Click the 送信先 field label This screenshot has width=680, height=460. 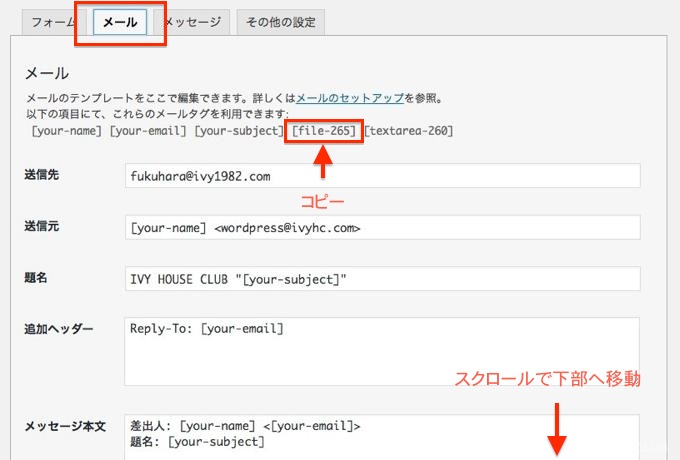click(41, 175)
